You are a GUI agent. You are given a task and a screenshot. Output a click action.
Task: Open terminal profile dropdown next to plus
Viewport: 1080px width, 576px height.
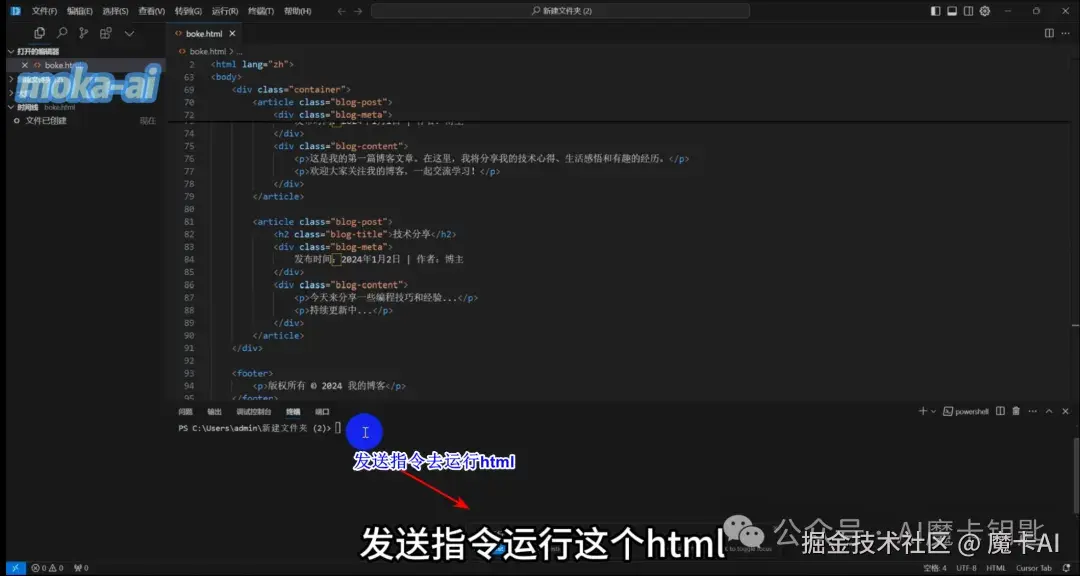click(933, 411)
